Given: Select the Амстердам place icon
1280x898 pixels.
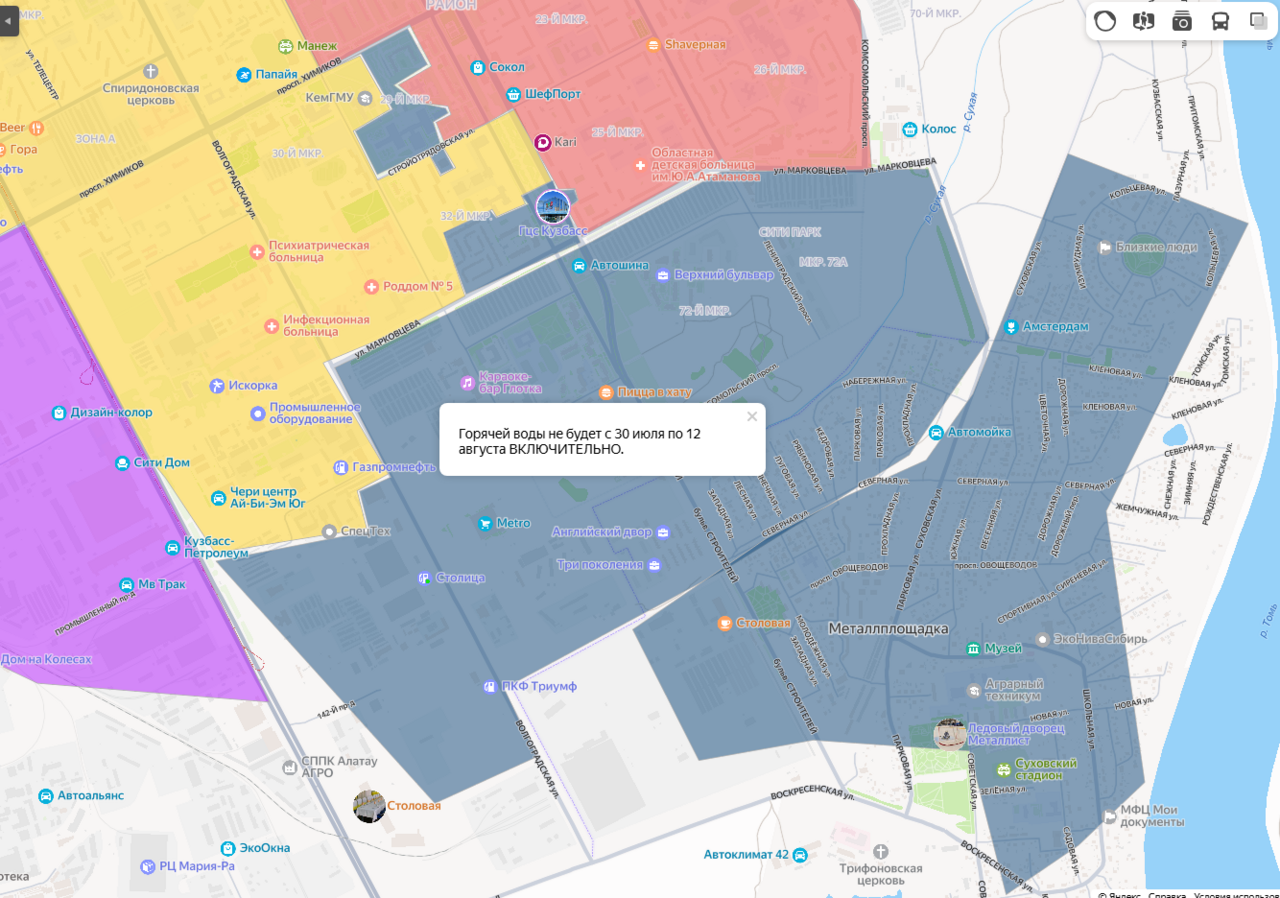Looking at the screenshot, I should [1011, 326].
